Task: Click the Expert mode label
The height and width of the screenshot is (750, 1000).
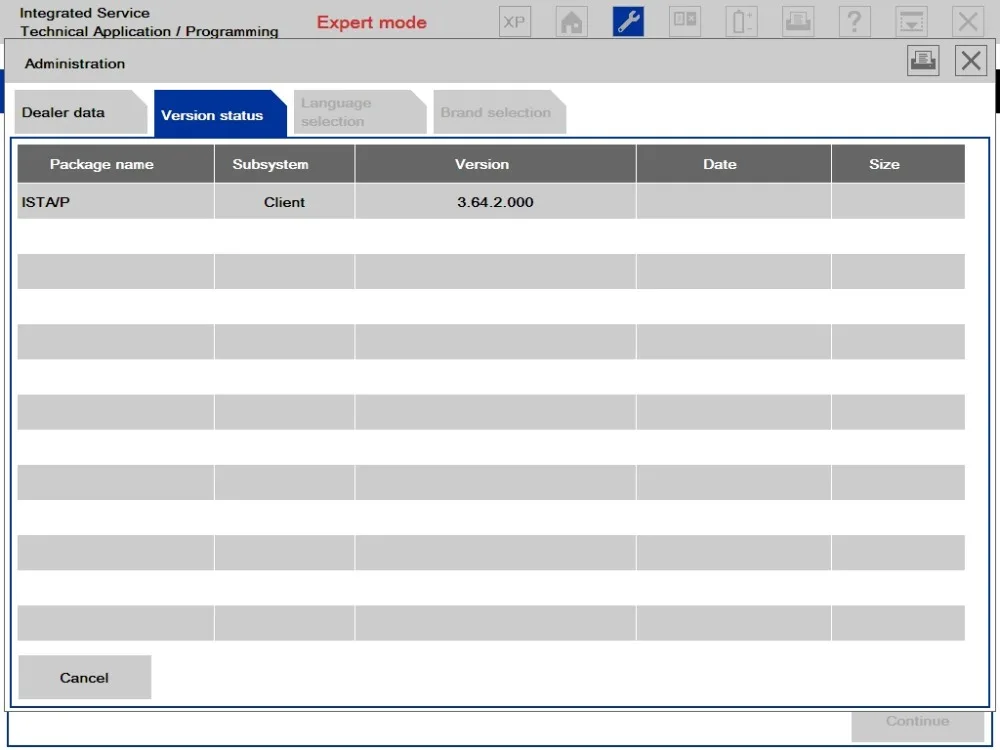Action: (x=371, y=22)
